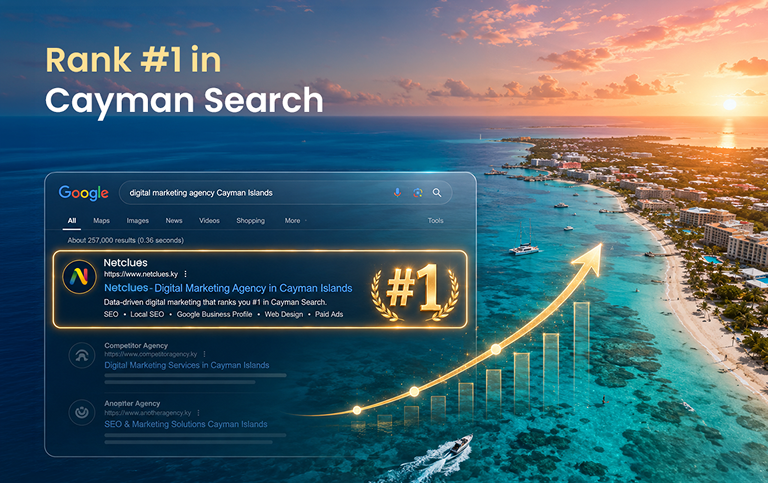Click the Google logo

coord(84,193)
